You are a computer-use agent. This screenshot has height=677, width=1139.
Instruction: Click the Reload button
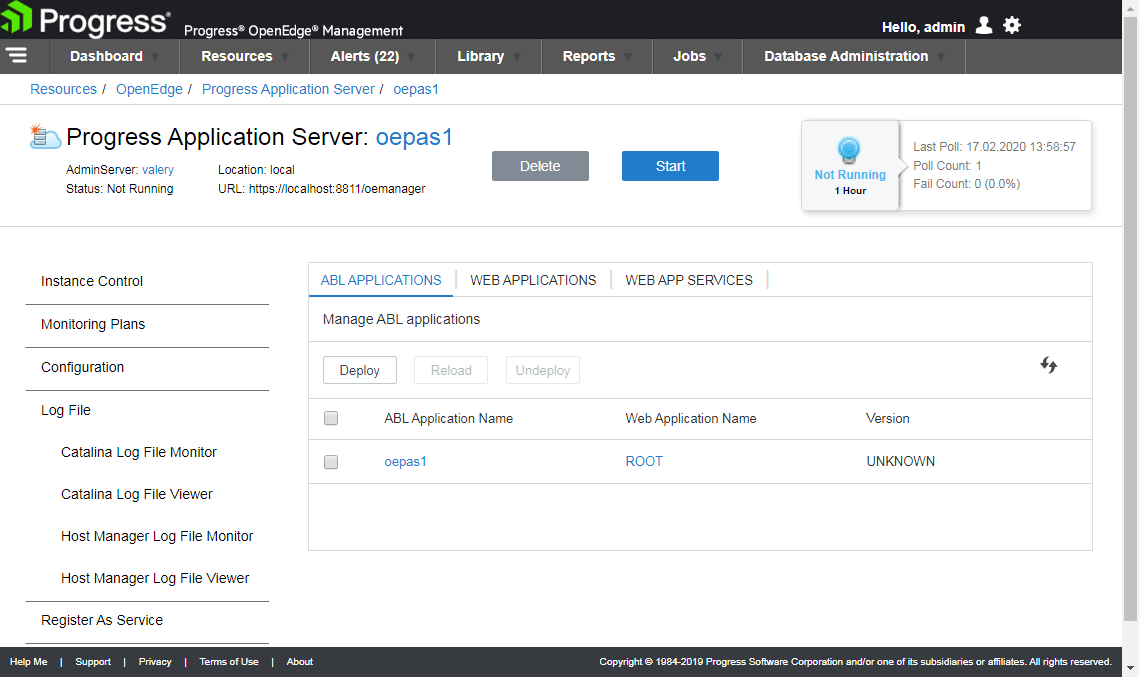tap(451, 370)
